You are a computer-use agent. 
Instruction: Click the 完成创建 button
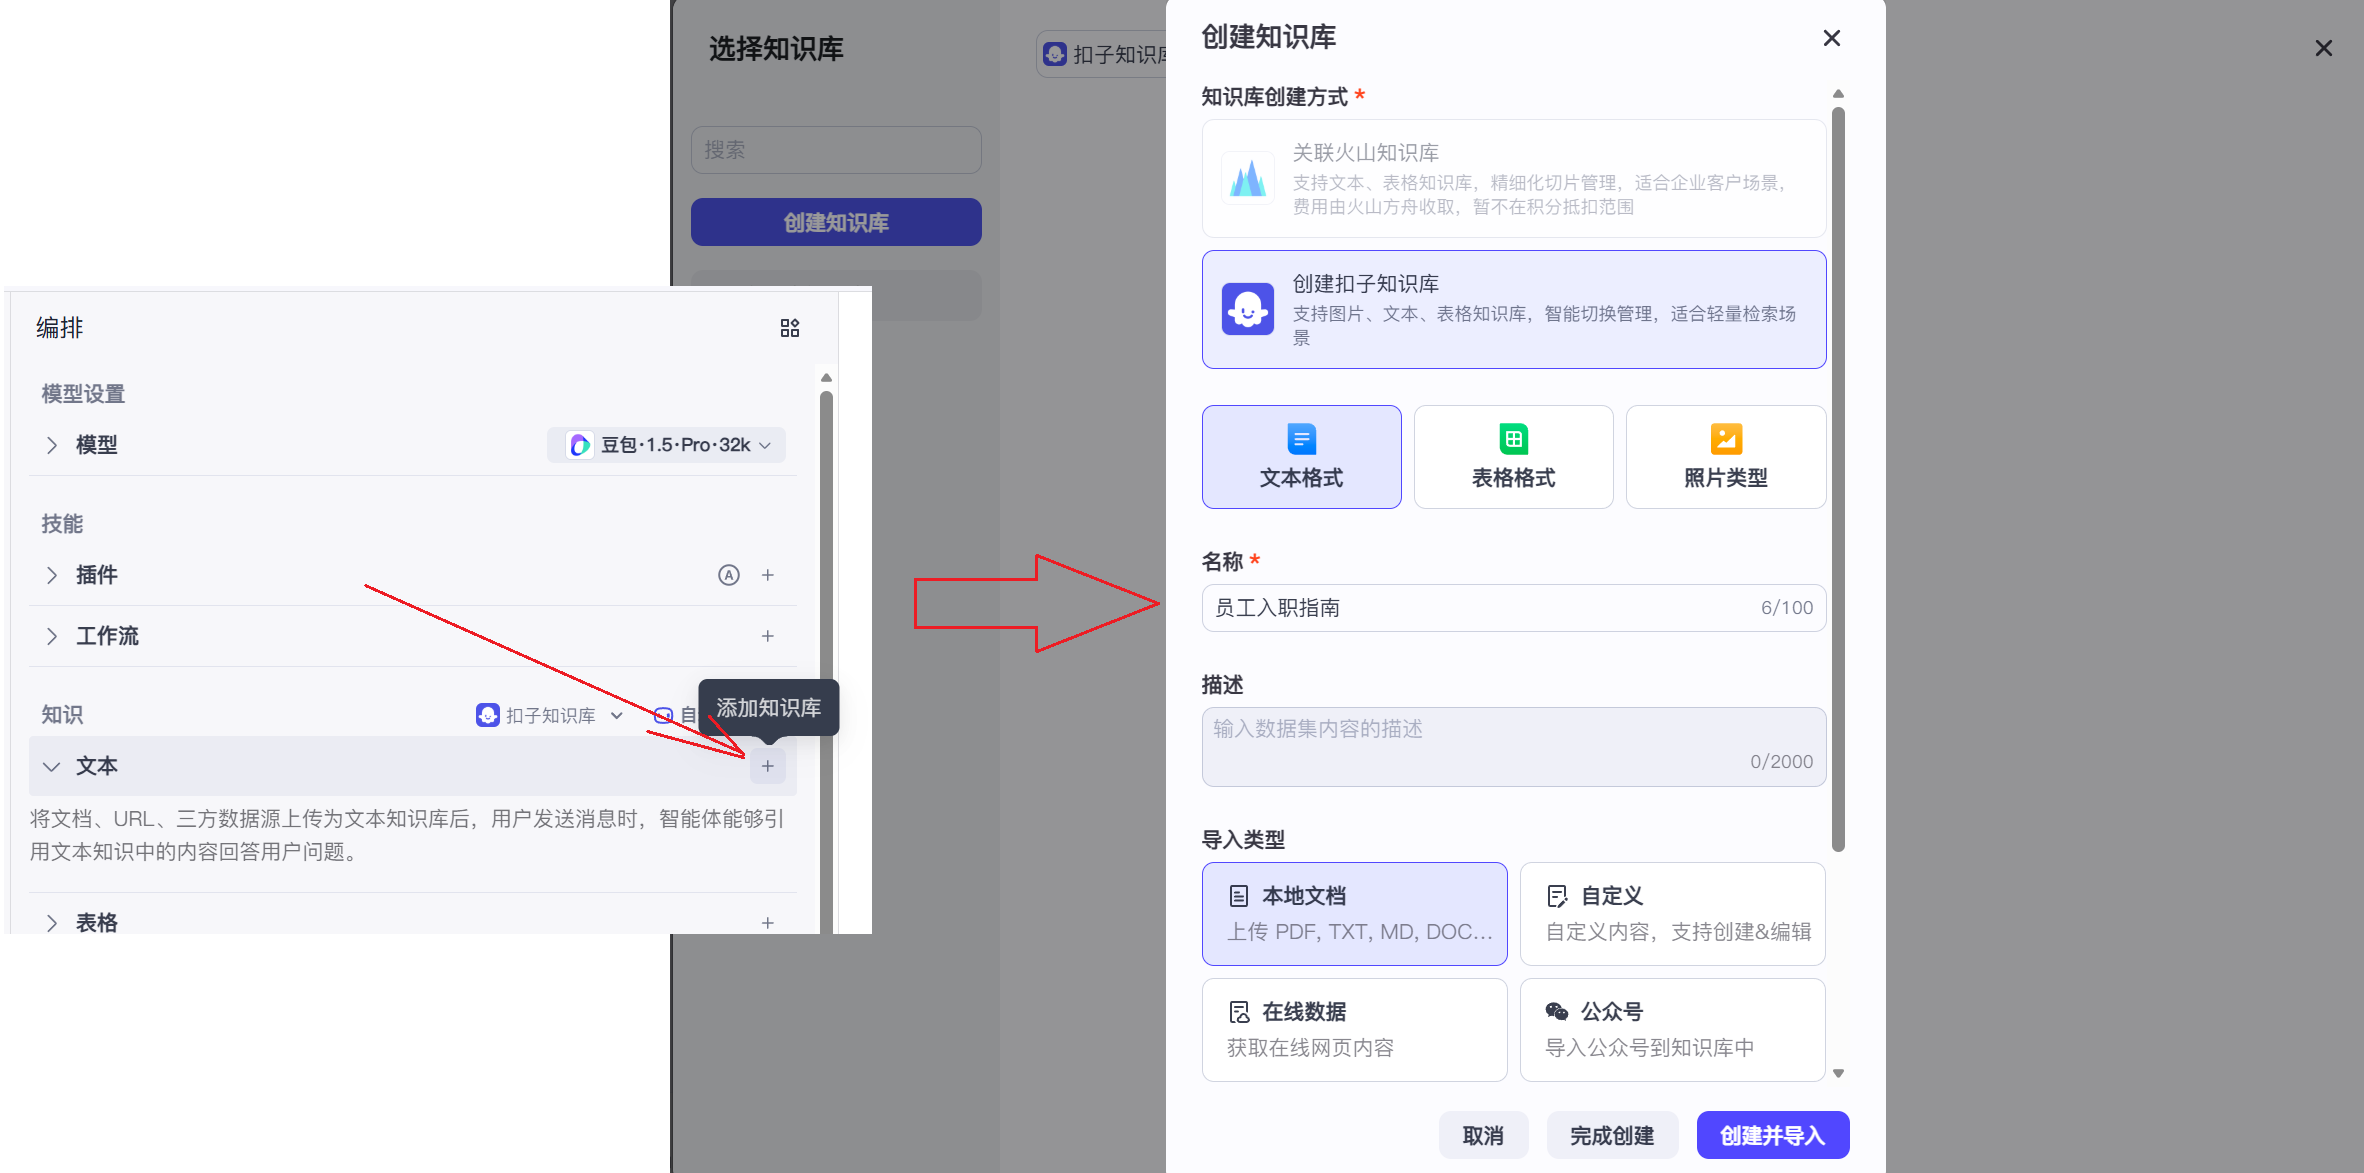click(1611, 1136)
